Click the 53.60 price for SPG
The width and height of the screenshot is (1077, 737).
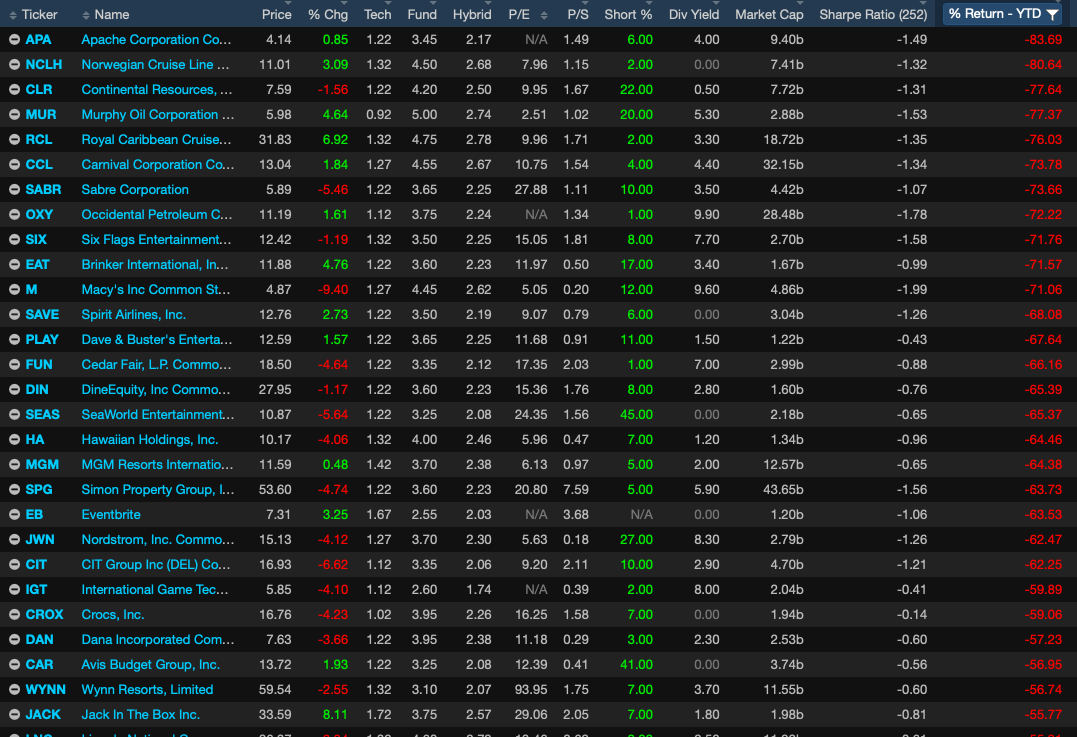point(275,490)
